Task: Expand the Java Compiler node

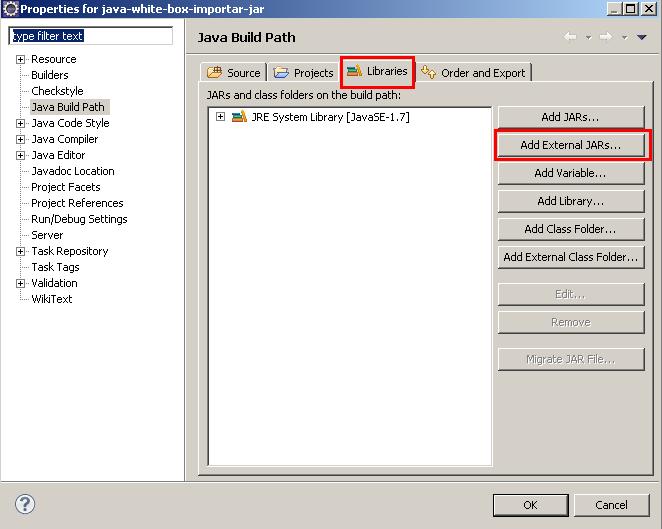Action: coord(20,139)
